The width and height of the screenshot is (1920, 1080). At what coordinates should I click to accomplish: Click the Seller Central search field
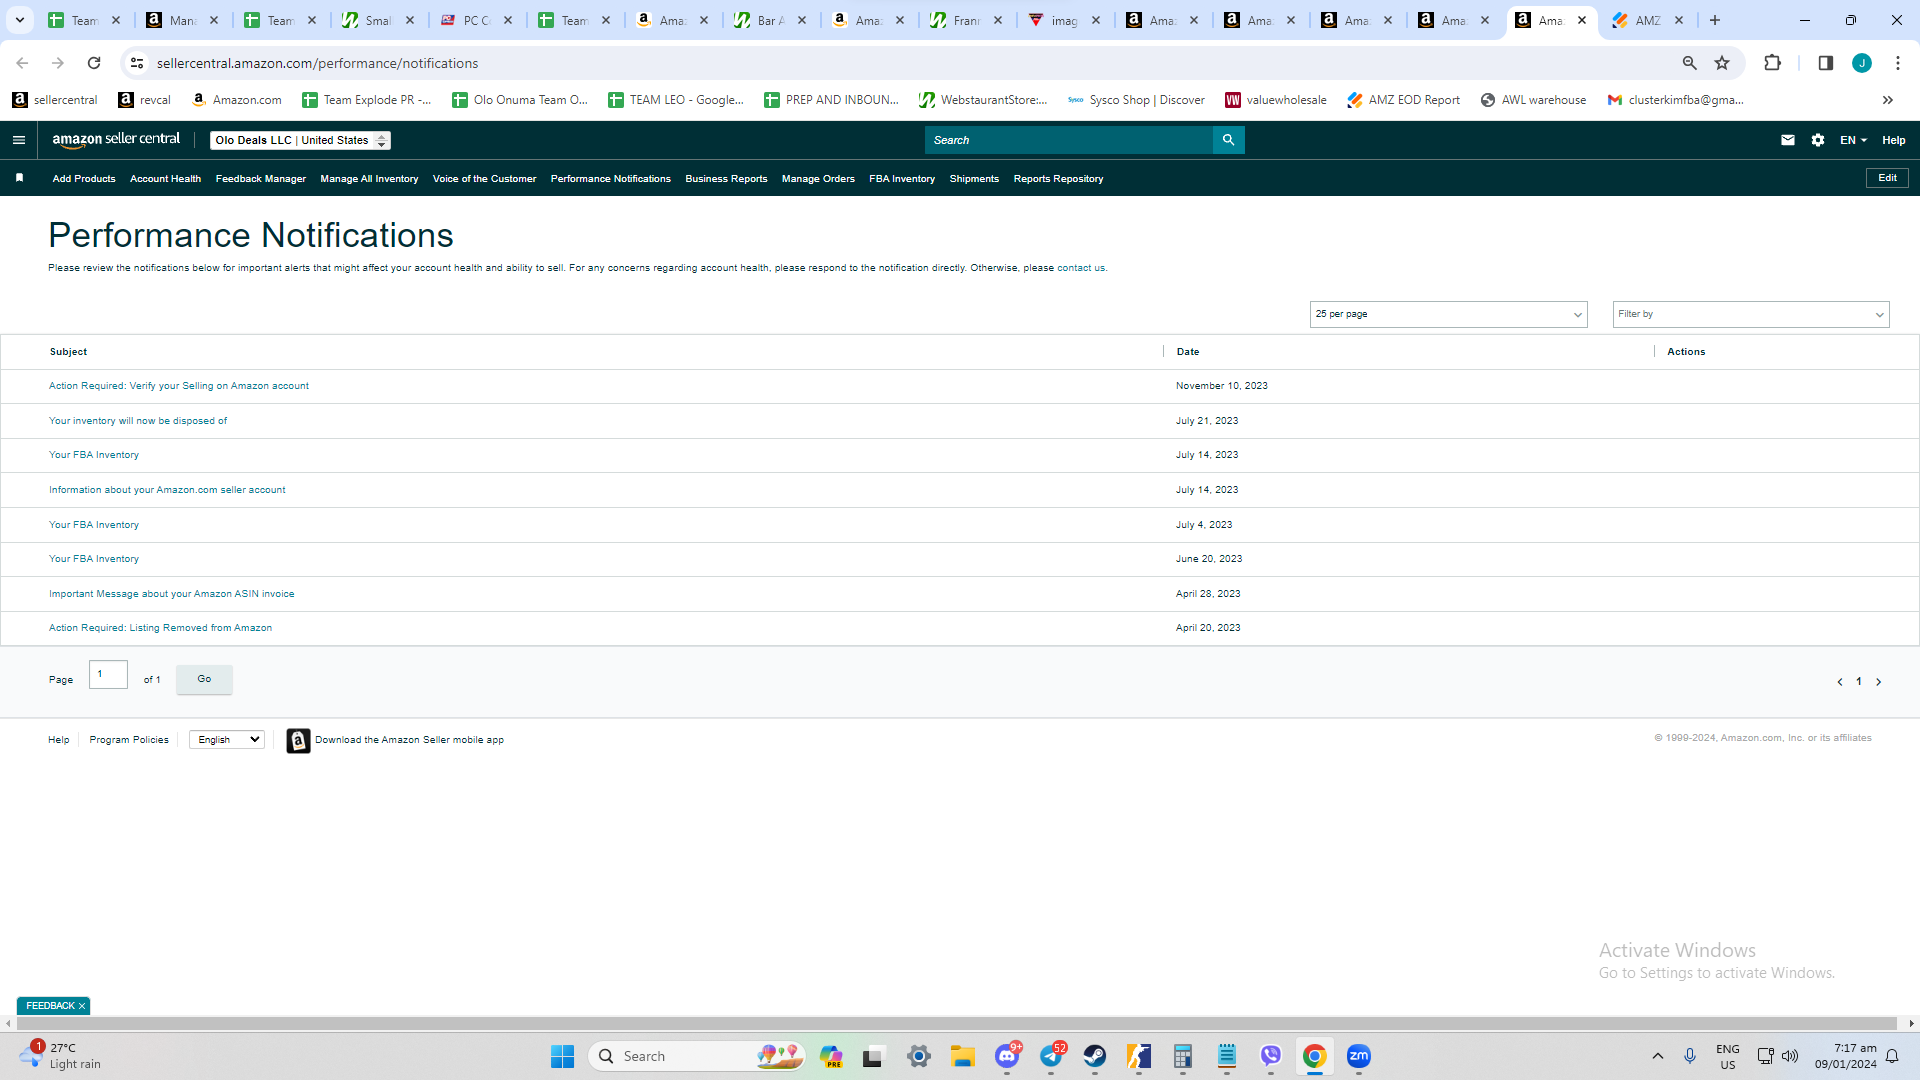[1068, 140]
